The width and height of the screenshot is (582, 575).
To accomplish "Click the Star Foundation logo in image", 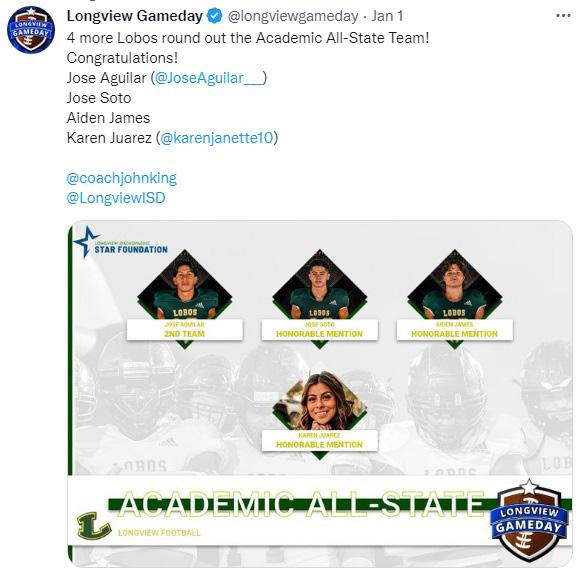I will click(121, 243).
